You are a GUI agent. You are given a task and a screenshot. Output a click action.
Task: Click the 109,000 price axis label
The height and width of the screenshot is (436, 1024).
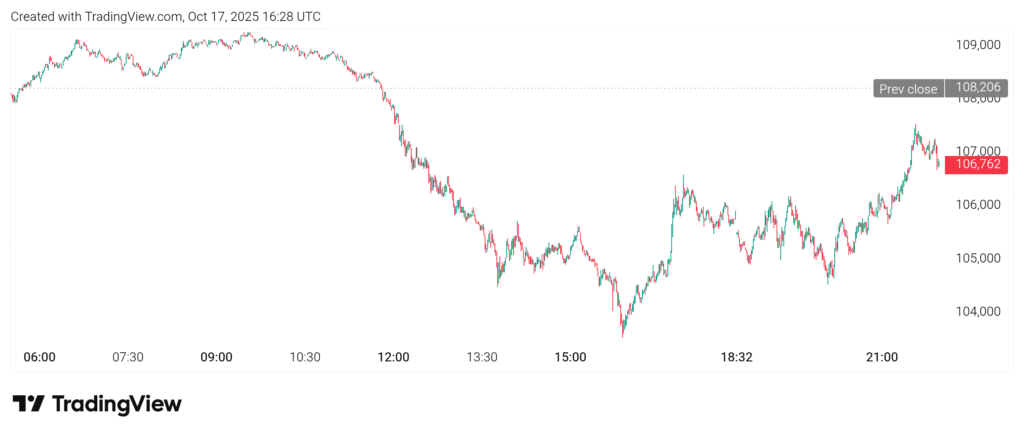click(x=979, y=45)
